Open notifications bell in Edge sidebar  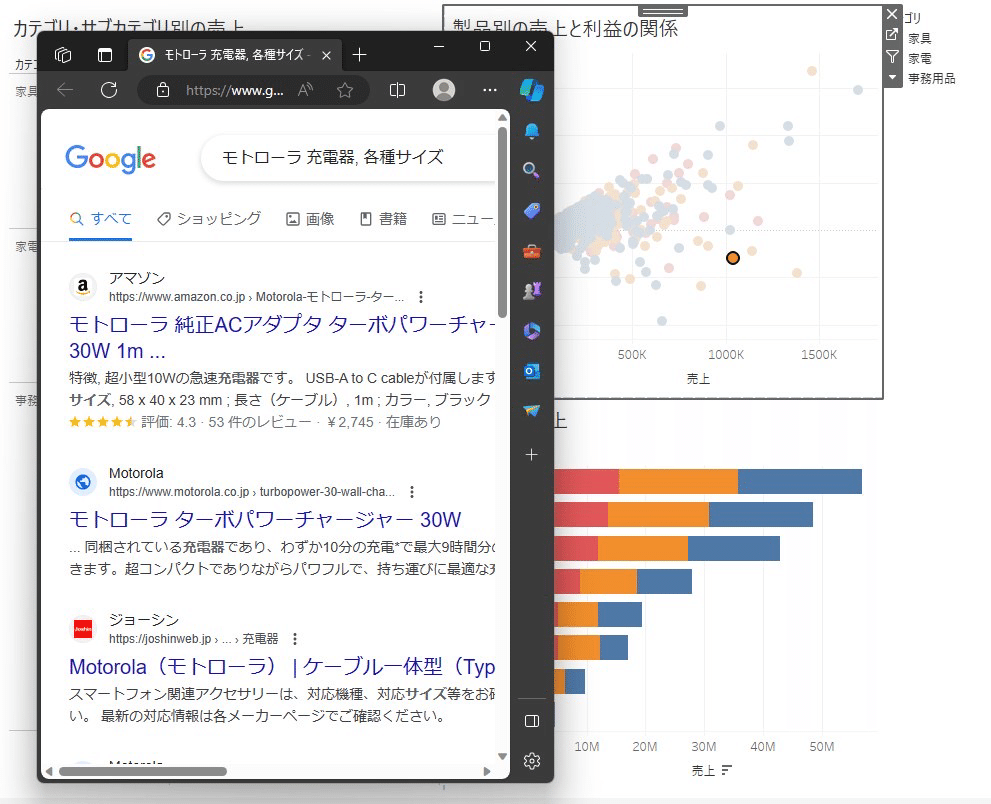(532, 131)
